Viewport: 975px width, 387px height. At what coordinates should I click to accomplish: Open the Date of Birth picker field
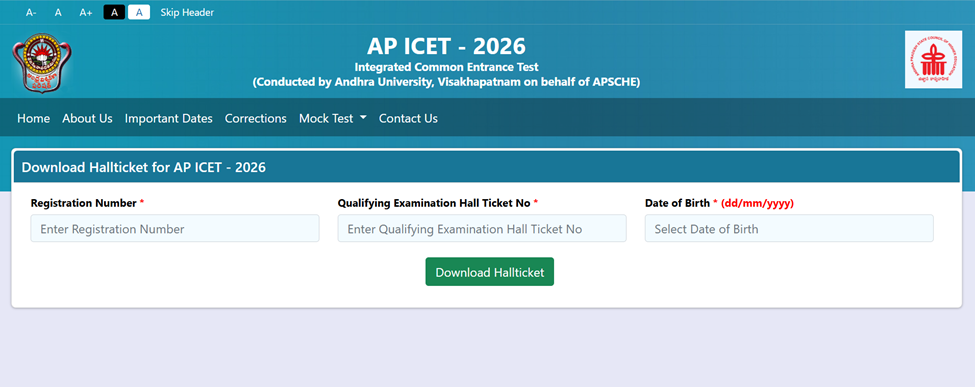(789, 228)
